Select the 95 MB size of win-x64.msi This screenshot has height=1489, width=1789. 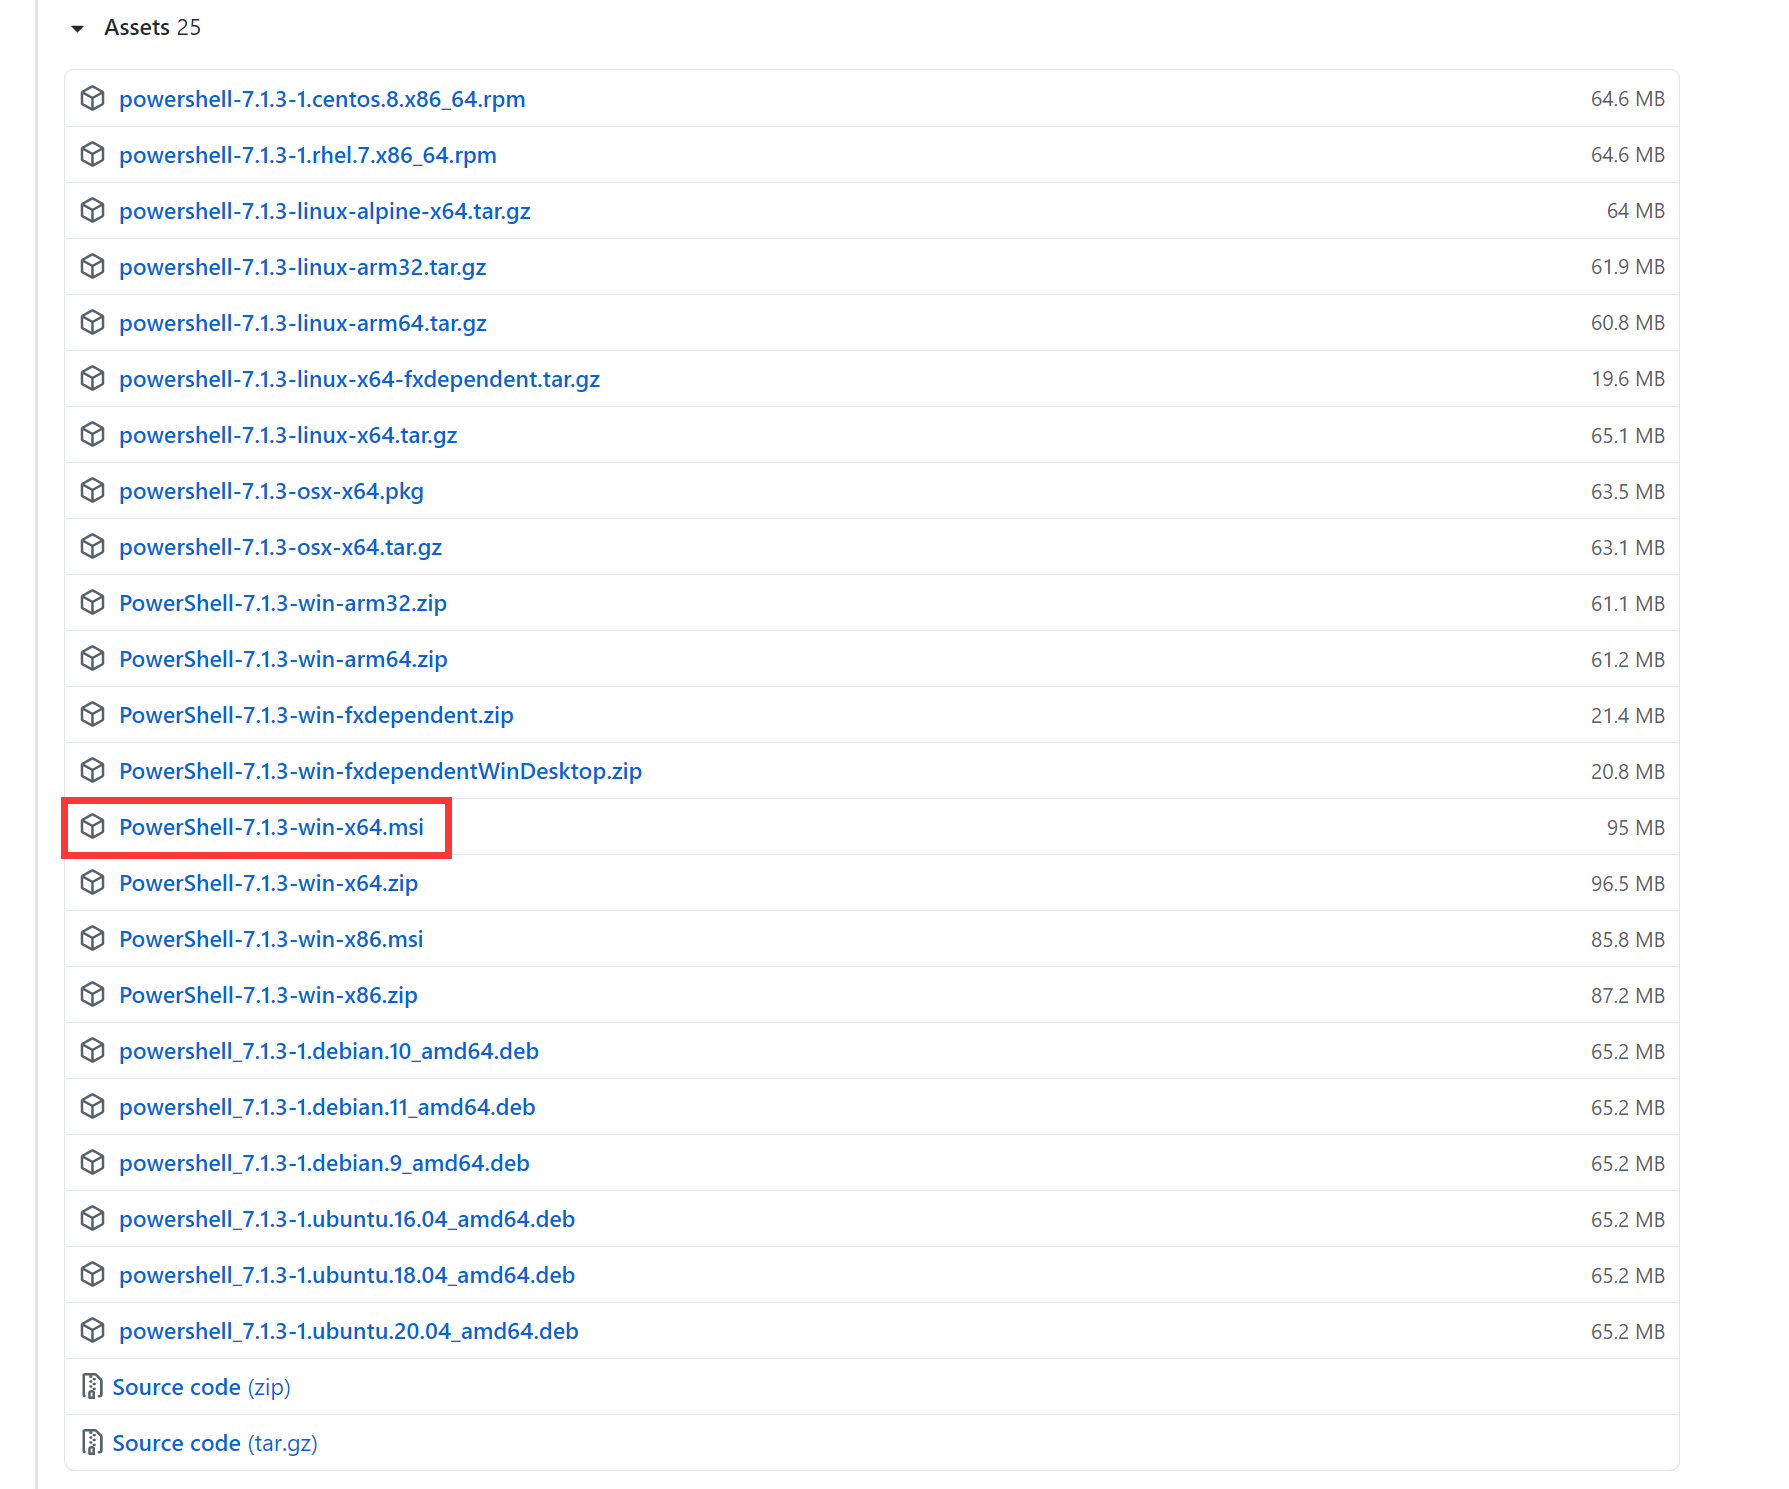click(x=1636, y=828)
